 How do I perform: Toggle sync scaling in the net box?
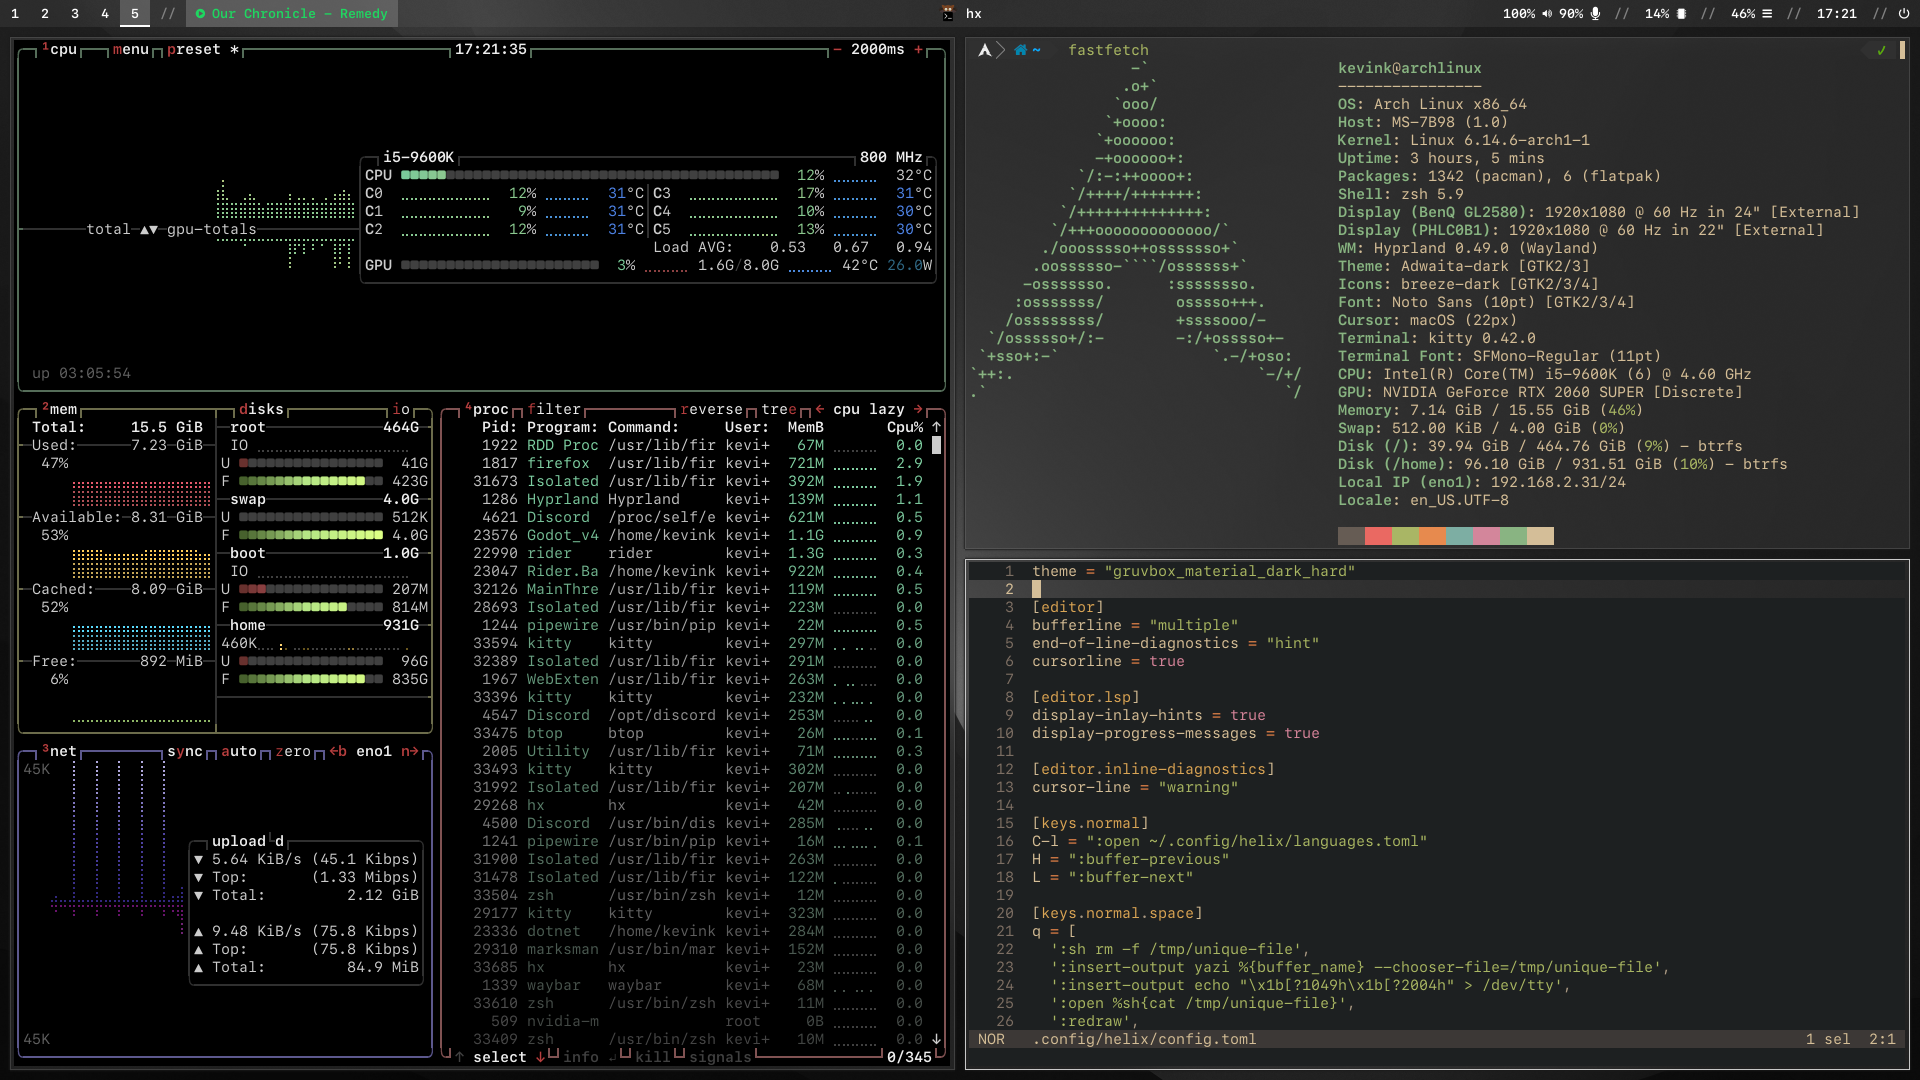click(x=185, y=751)
